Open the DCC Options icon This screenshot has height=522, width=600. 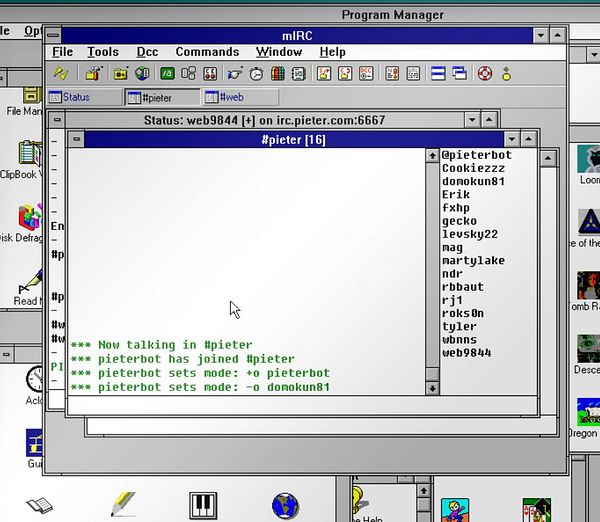[366, 73]
